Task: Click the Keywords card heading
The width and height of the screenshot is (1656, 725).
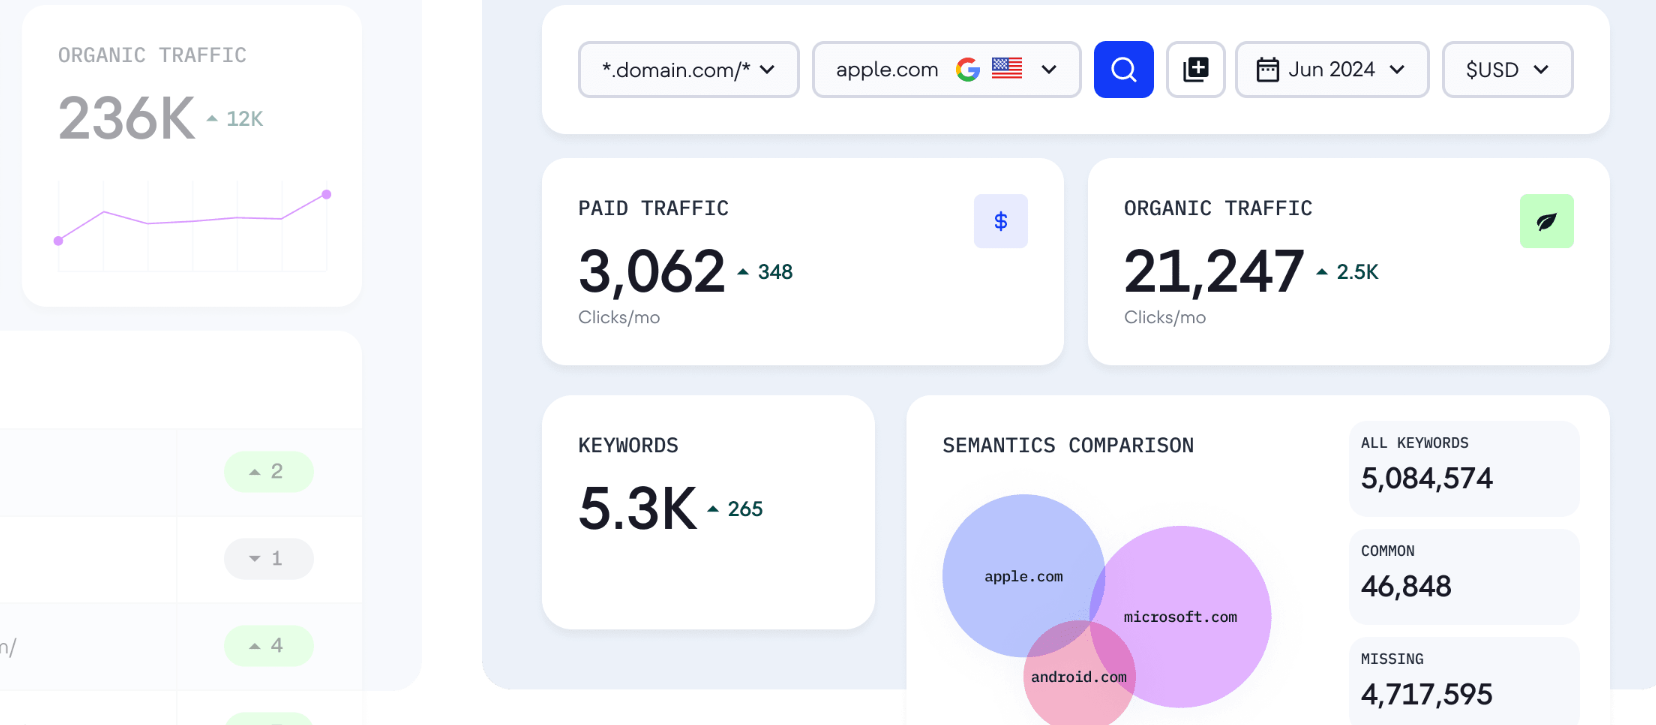Action: pyautogui.click(x=628, y=445)
